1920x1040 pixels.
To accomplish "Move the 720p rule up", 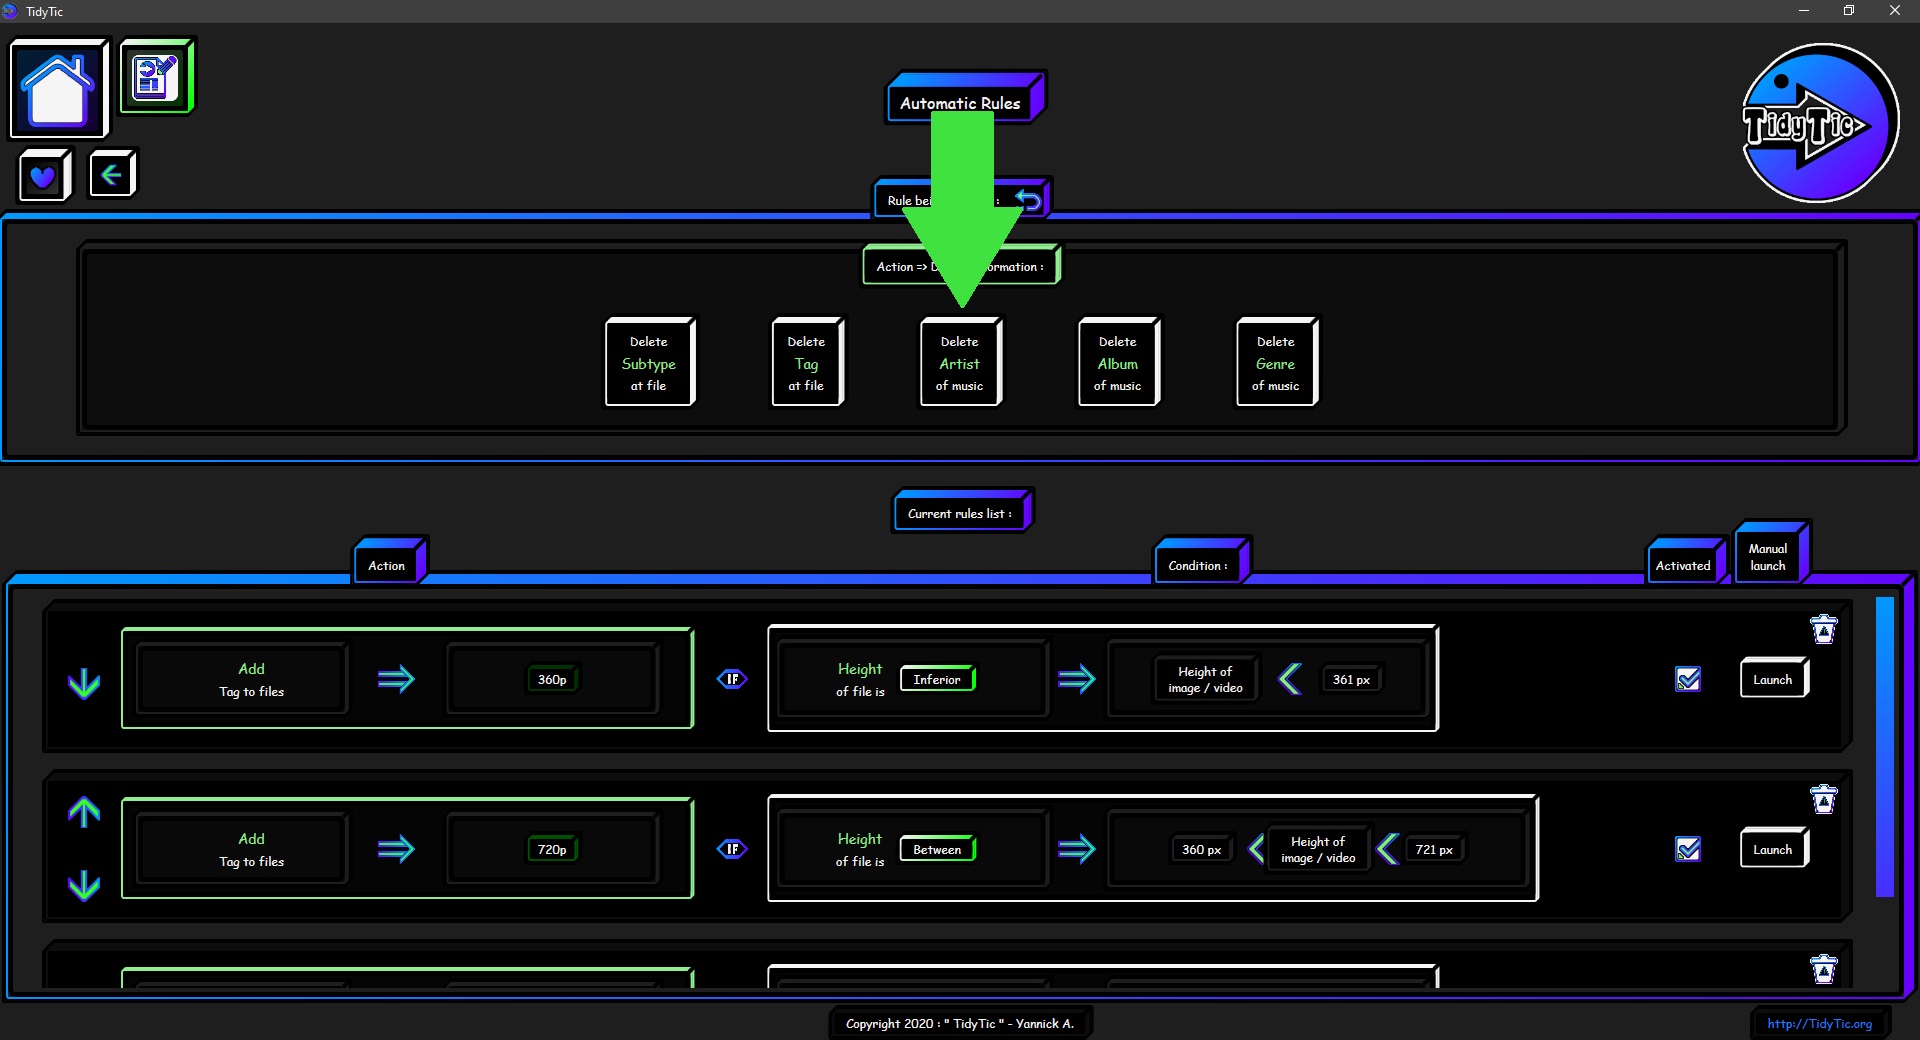I will pyautogui.click(x=84, y=812).
